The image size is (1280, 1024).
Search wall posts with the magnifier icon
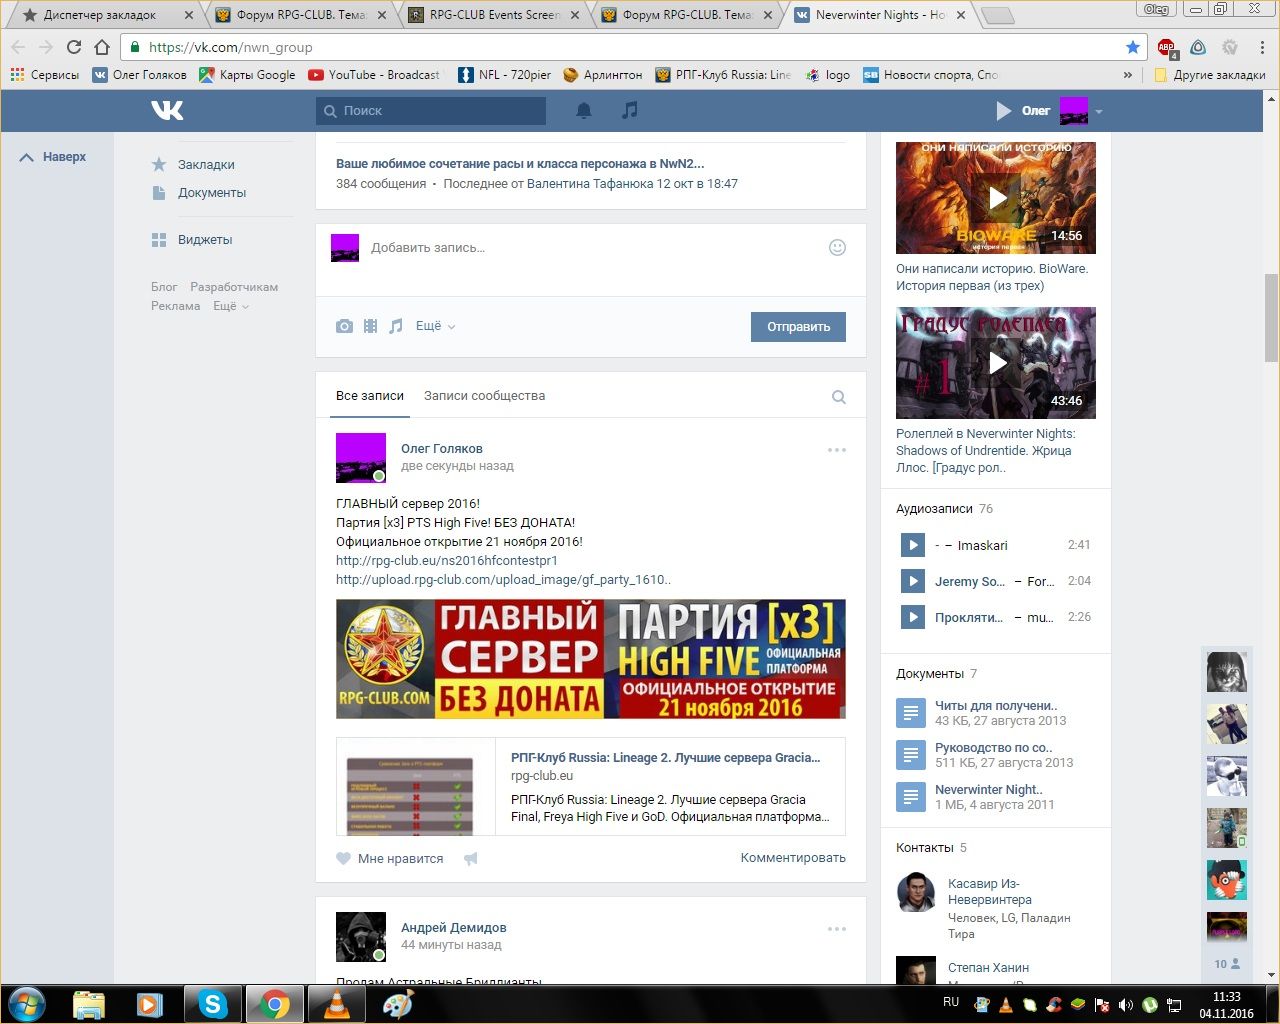(839, 397)
